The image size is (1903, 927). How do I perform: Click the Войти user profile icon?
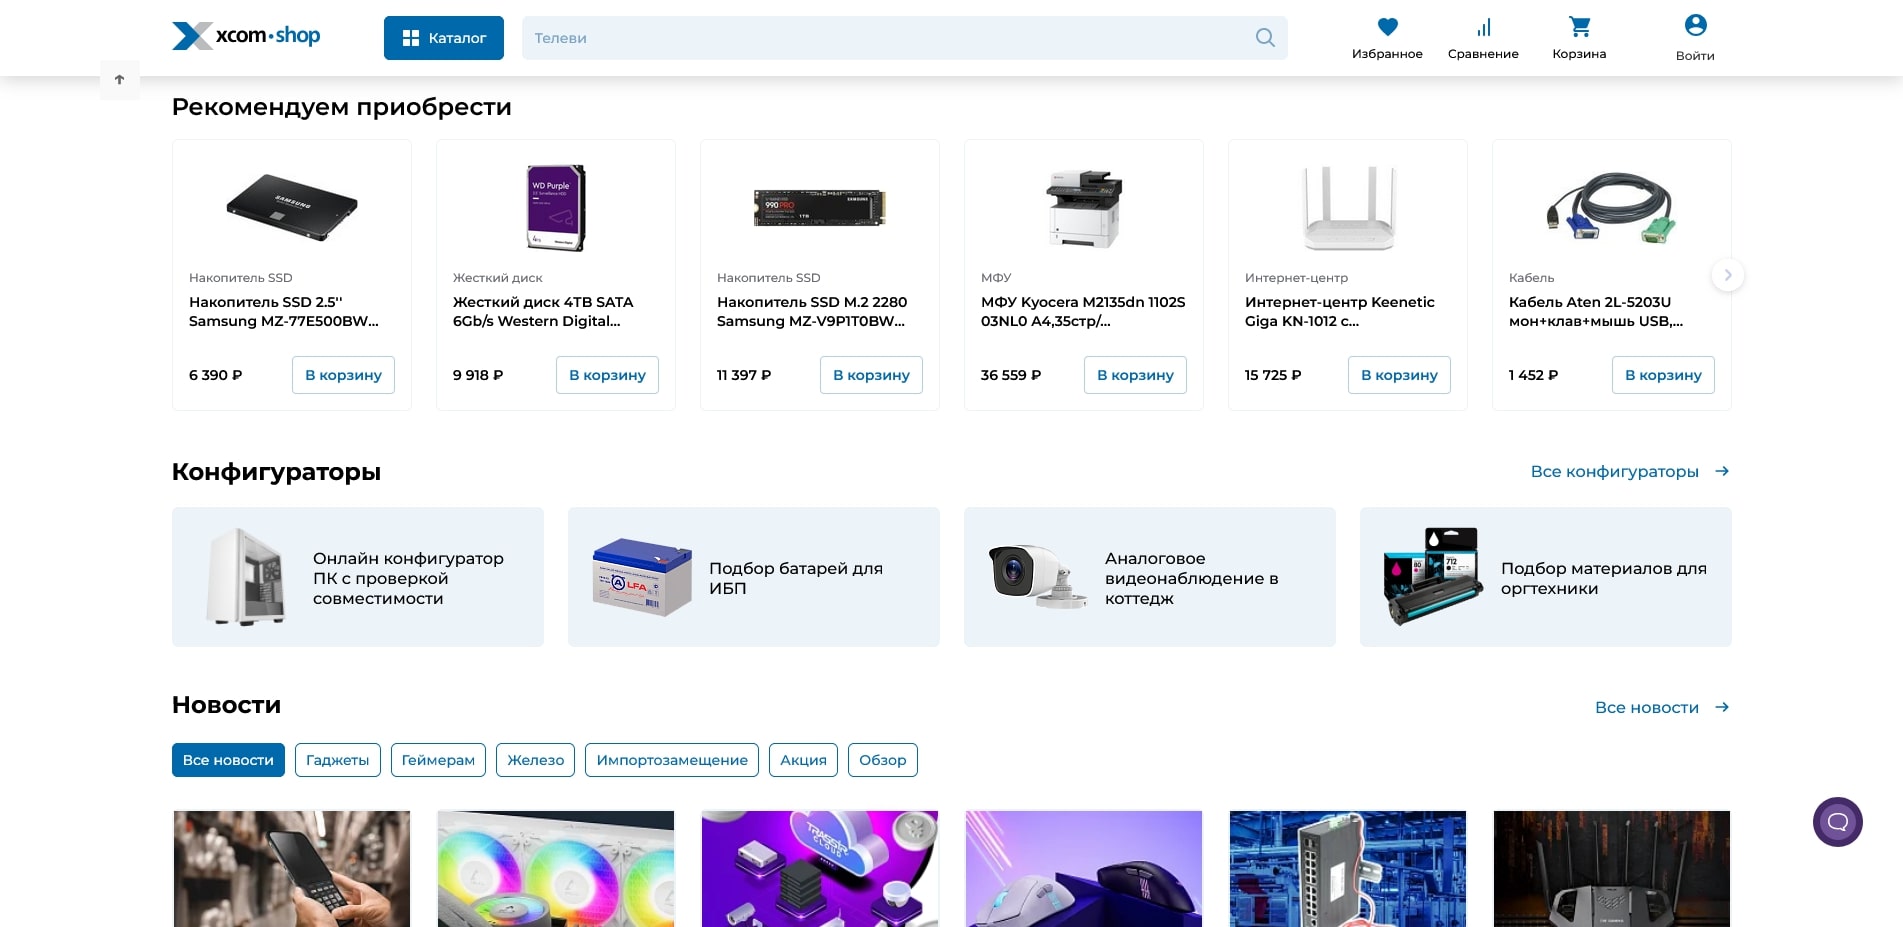click(x=1695, y=25)
